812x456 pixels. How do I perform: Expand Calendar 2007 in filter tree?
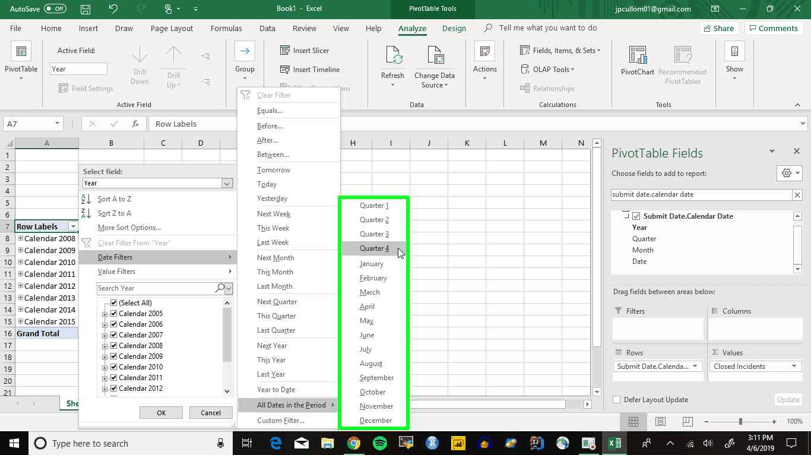[x=105, y=335]
